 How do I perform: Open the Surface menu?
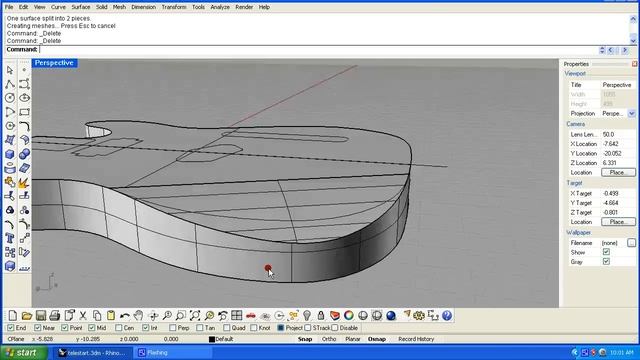(80, 7)
